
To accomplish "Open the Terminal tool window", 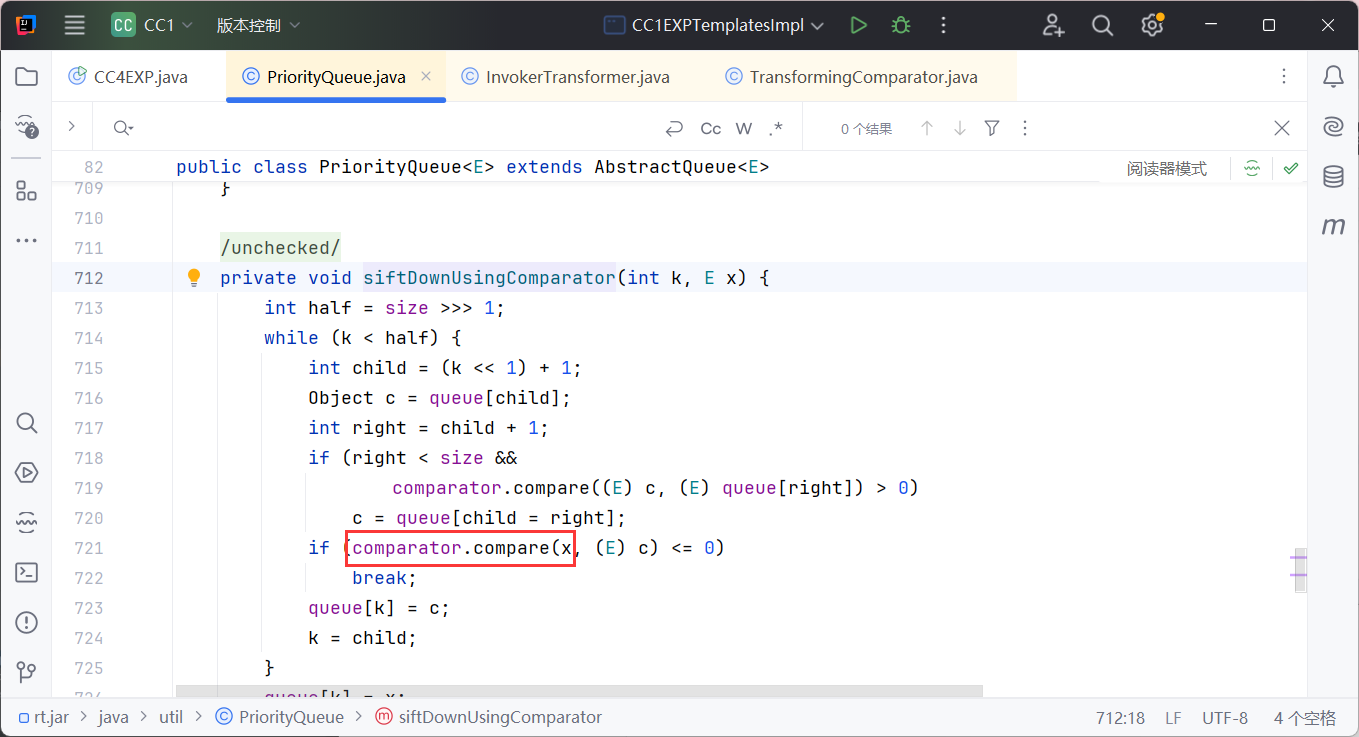I will pyautogui.click(x=27, y=573).
